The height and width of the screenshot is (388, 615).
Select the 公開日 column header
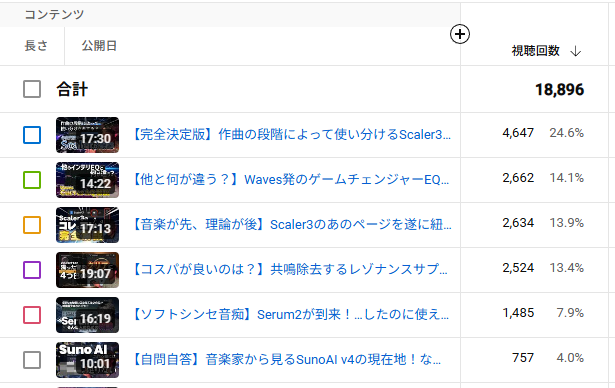tap(99, 46)
